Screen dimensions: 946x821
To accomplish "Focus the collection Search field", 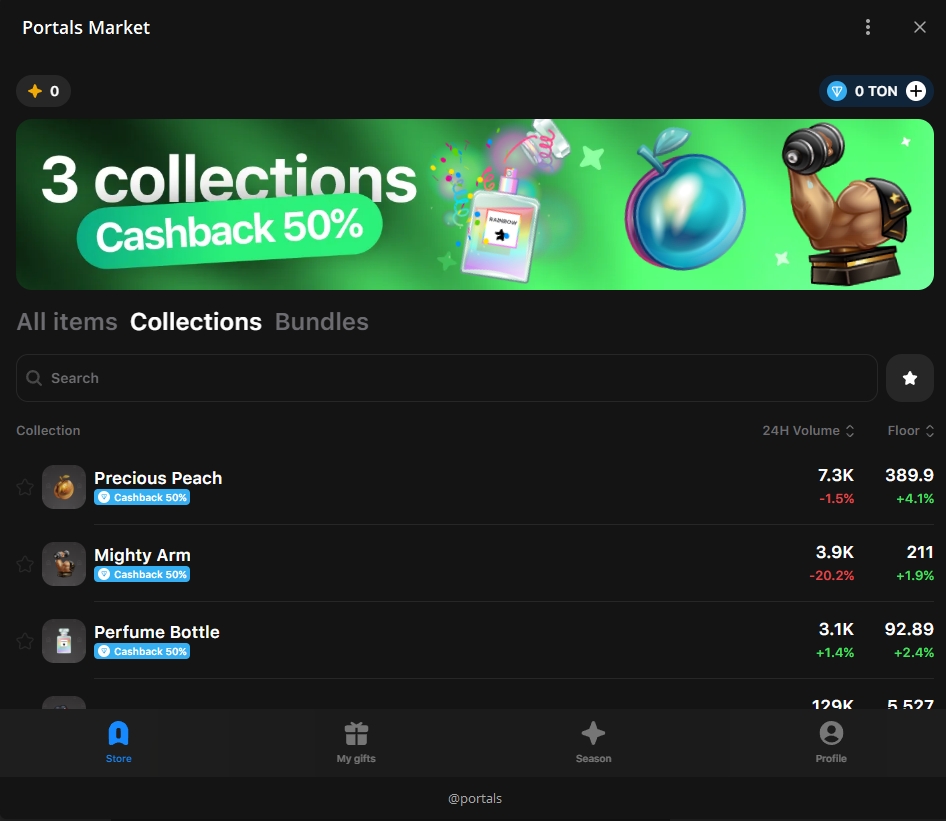I will [x=446, y=378].
